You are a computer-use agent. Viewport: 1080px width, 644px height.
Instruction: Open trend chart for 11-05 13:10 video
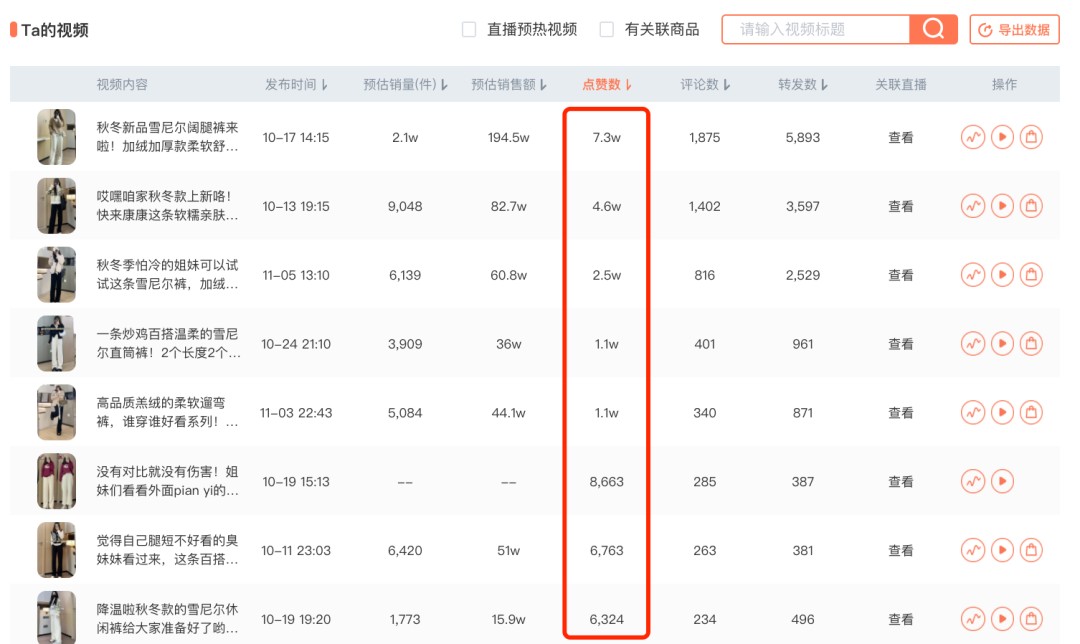[973, 275]
